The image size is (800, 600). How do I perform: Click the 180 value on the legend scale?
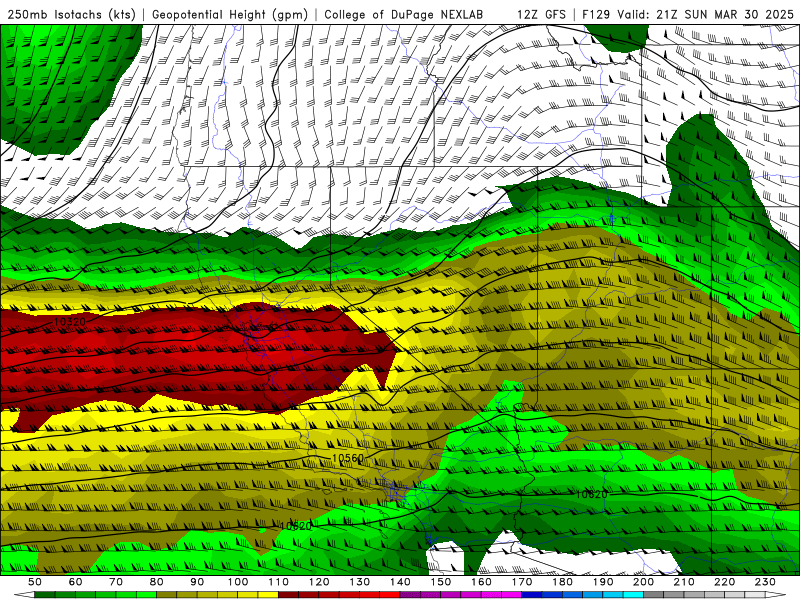click(562, 582)
